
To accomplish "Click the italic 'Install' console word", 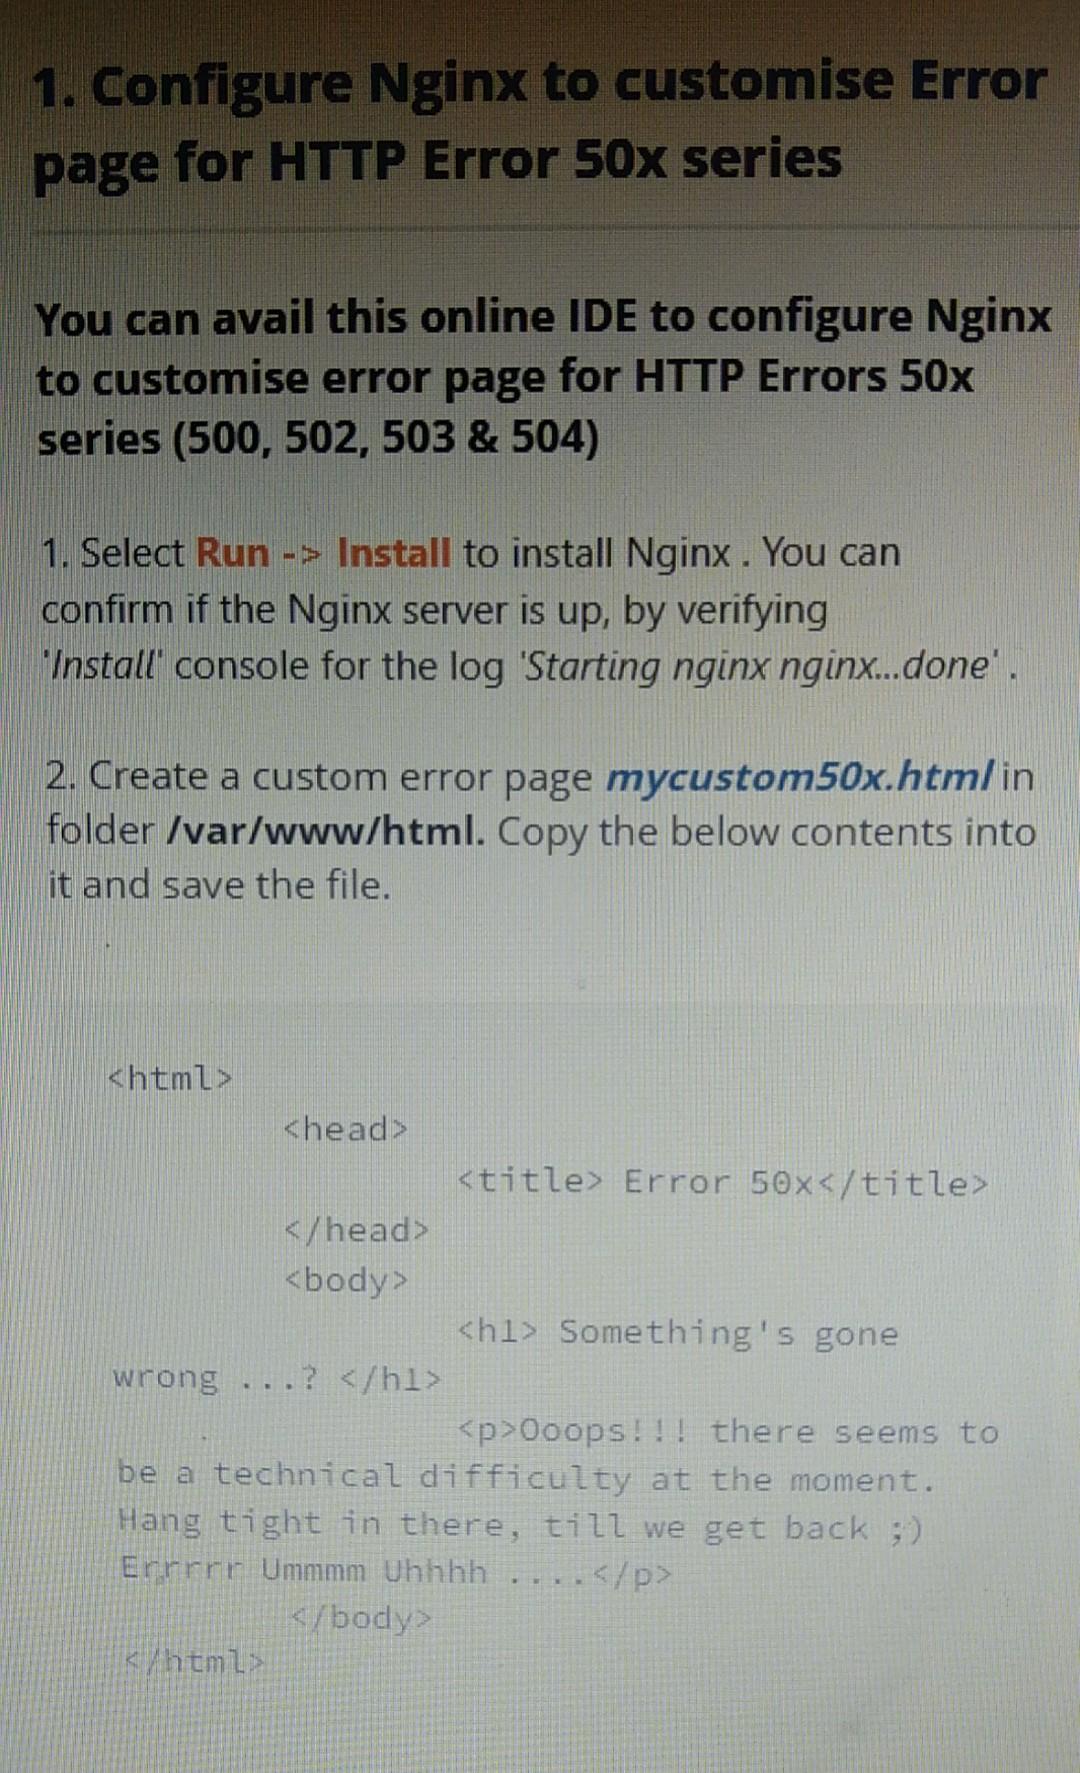I will tap(104, 666).
